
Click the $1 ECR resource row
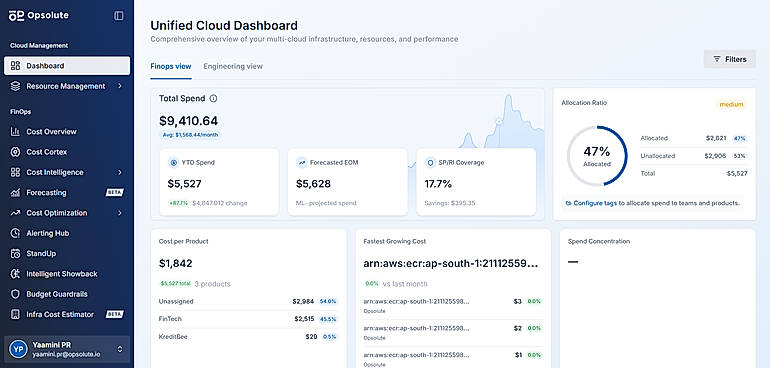[453, 358]
